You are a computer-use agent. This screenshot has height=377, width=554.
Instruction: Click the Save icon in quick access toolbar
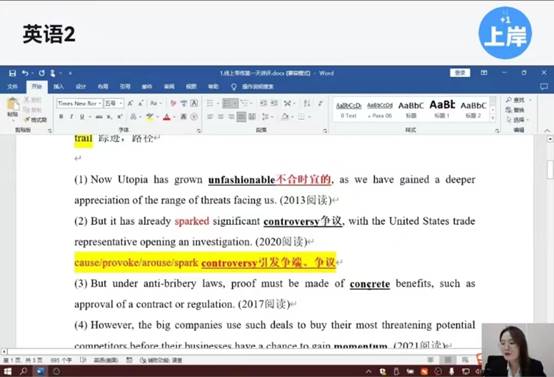12,73
